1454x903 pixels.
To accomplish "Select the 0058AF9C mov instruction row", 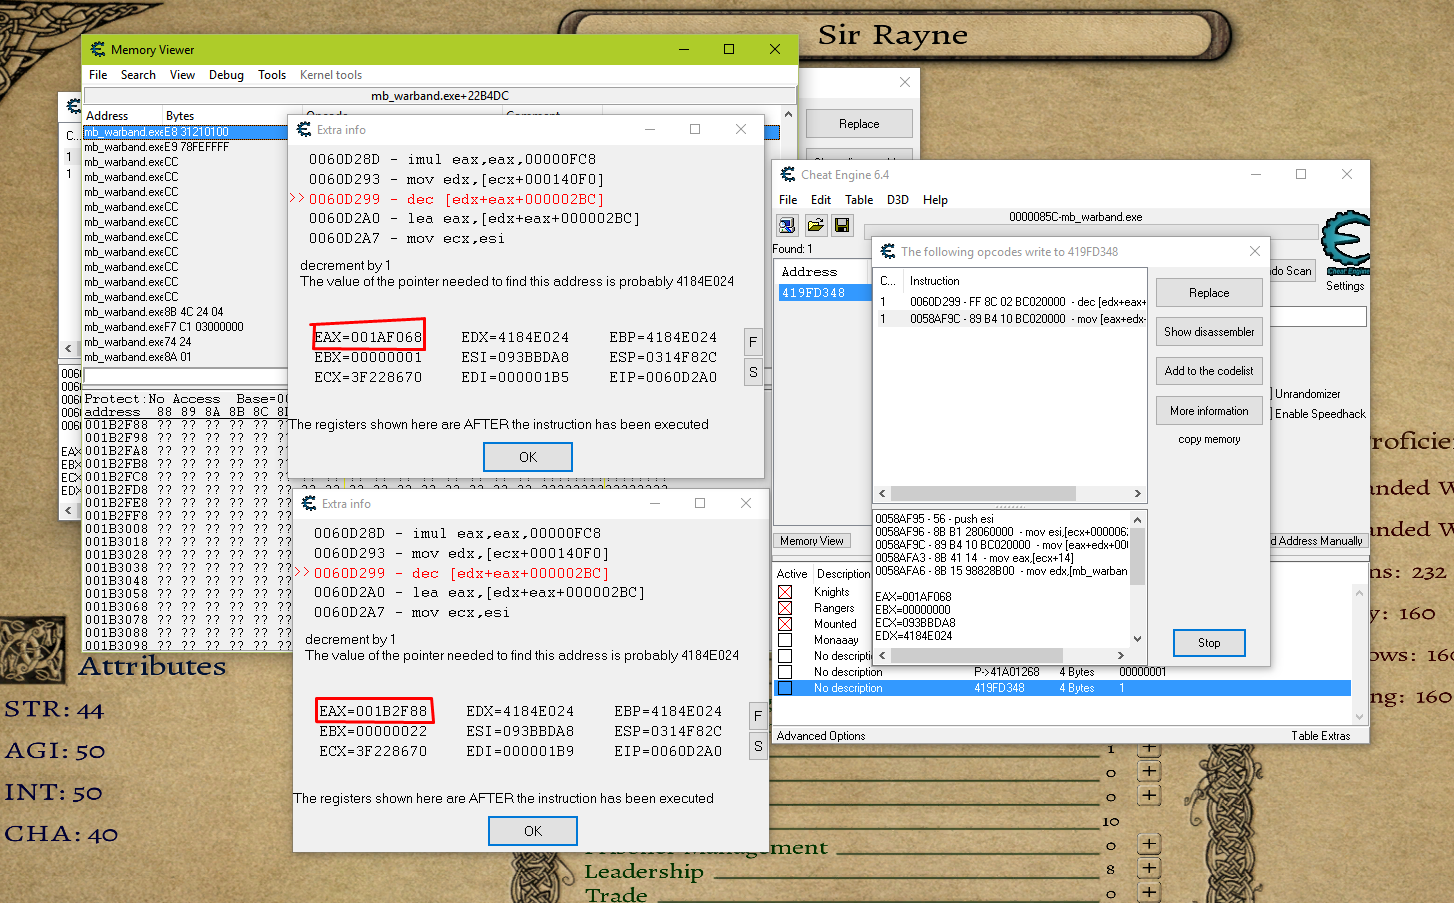I will 1012,319.
